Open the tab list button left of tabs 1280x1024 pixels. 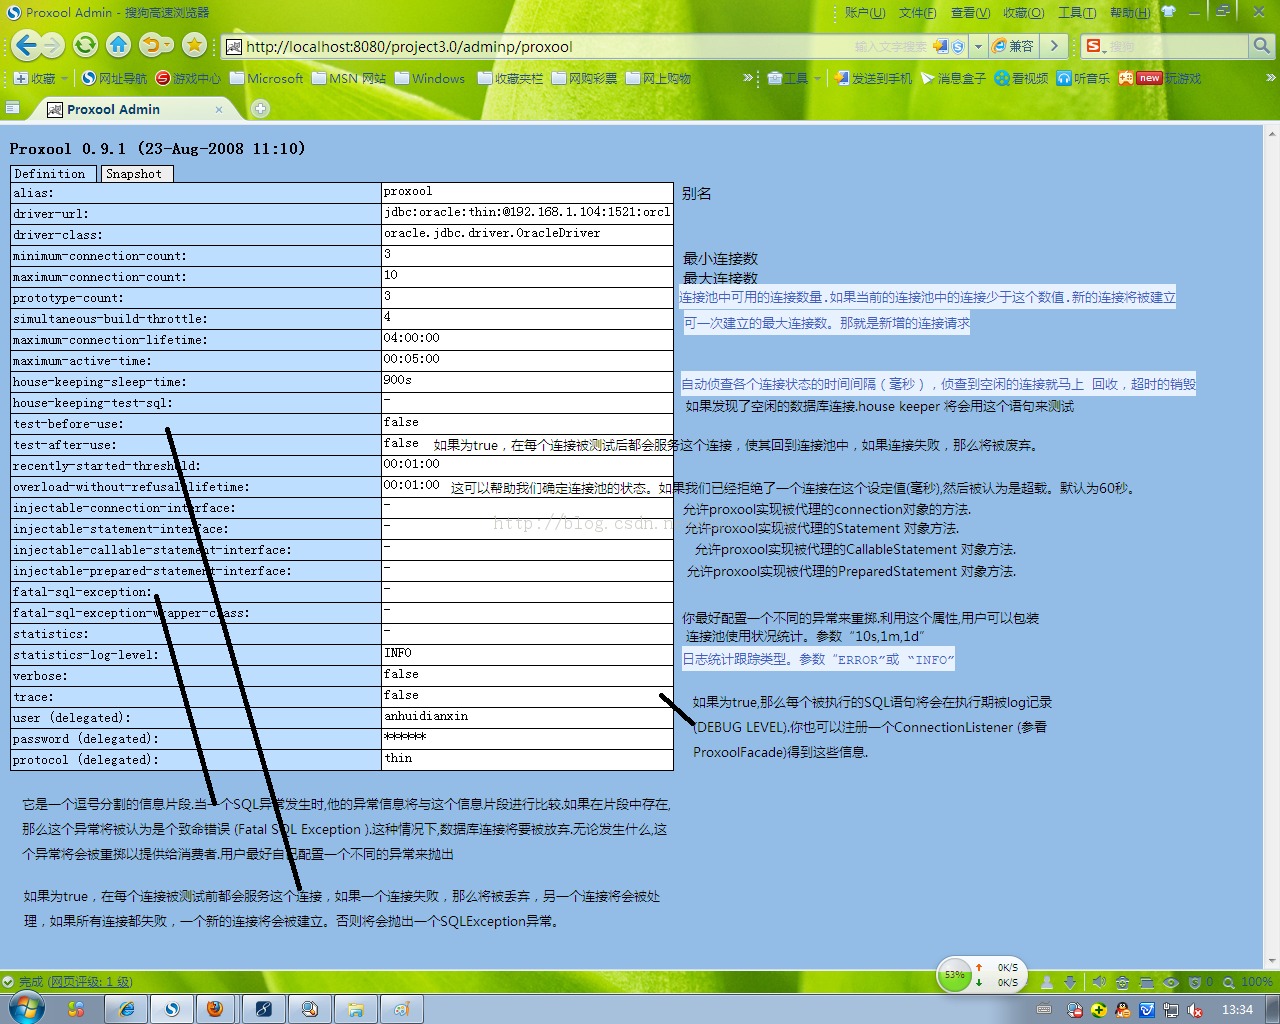tap(12, 108)
